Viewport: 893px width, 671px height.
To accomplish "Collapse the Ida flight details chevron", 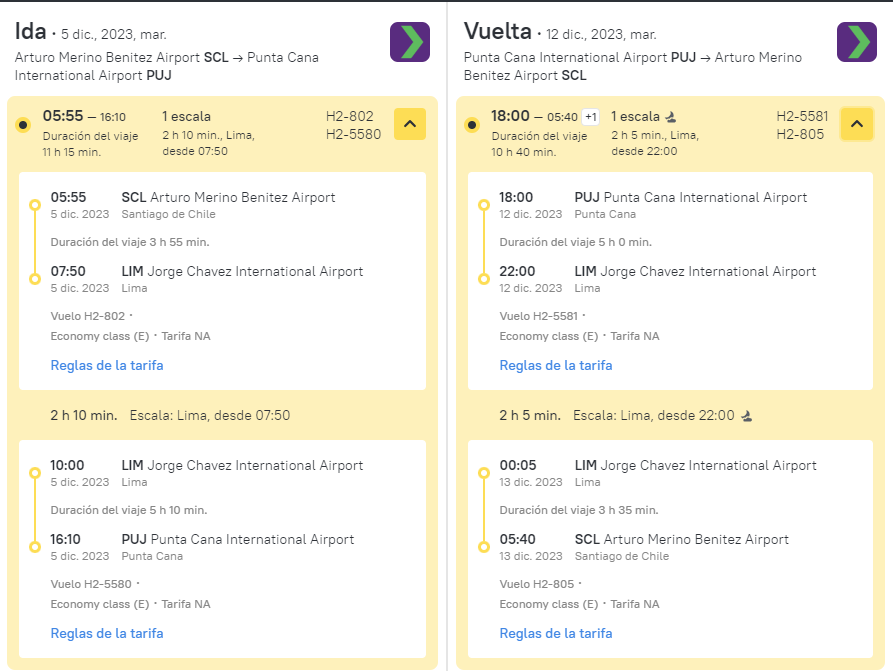I will (410, 124).
